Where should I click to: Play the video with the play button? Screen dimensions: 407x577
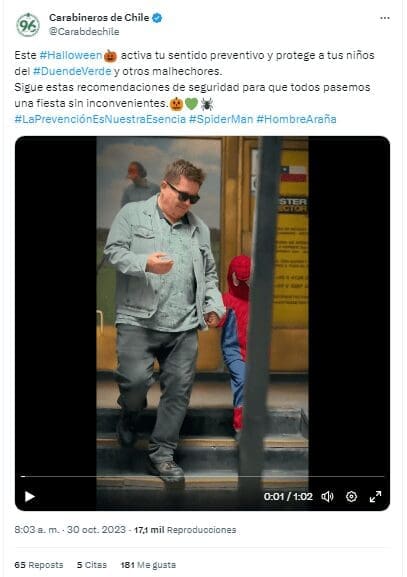[x=29, y=496]
